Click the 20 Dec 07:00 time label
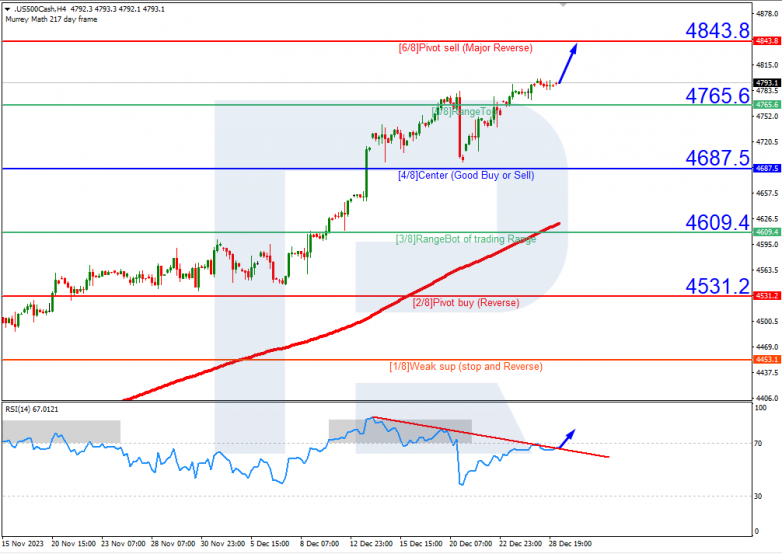 pos(470,544)
